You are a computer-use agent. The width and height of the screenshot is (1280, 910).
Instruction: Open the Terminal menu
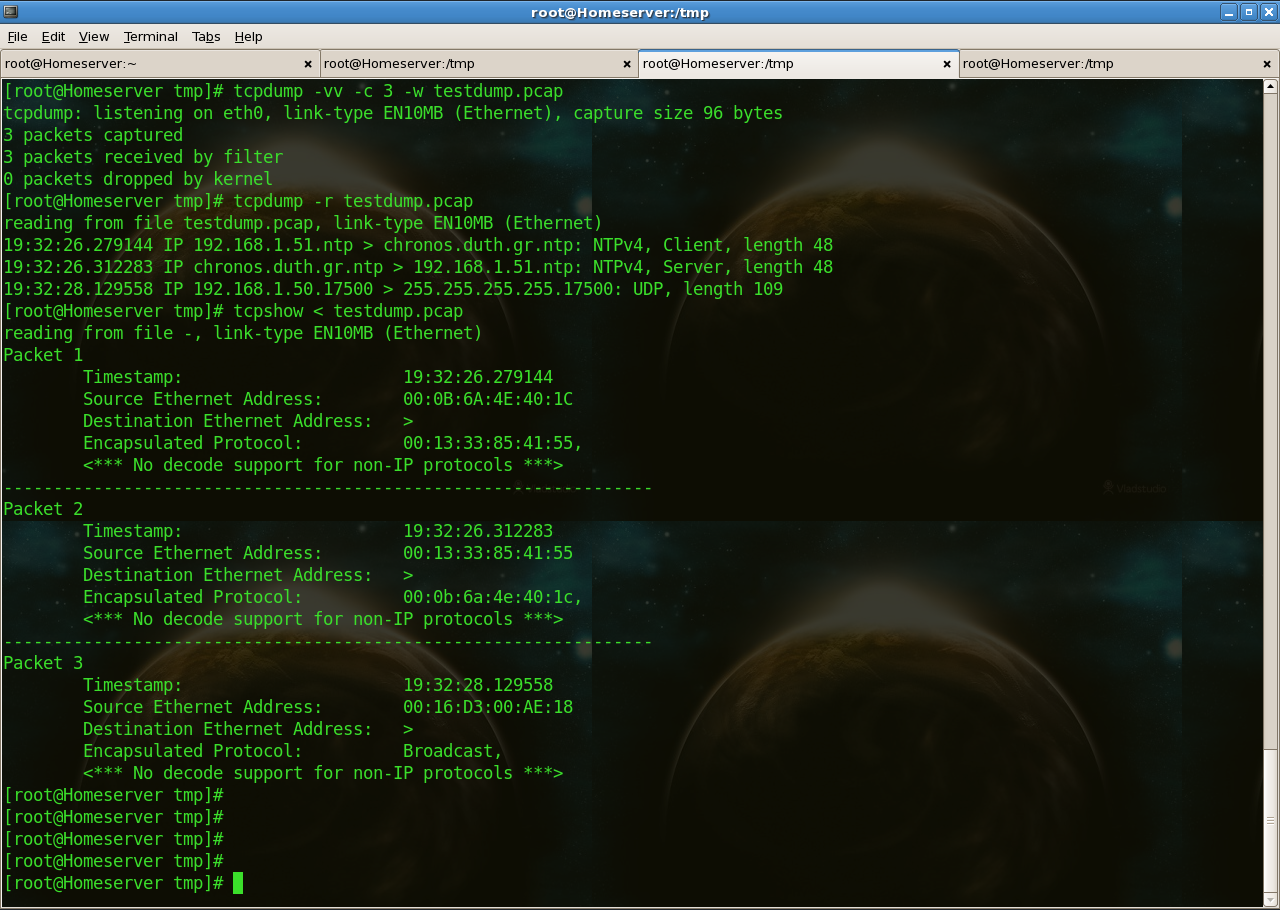(151, 36)
